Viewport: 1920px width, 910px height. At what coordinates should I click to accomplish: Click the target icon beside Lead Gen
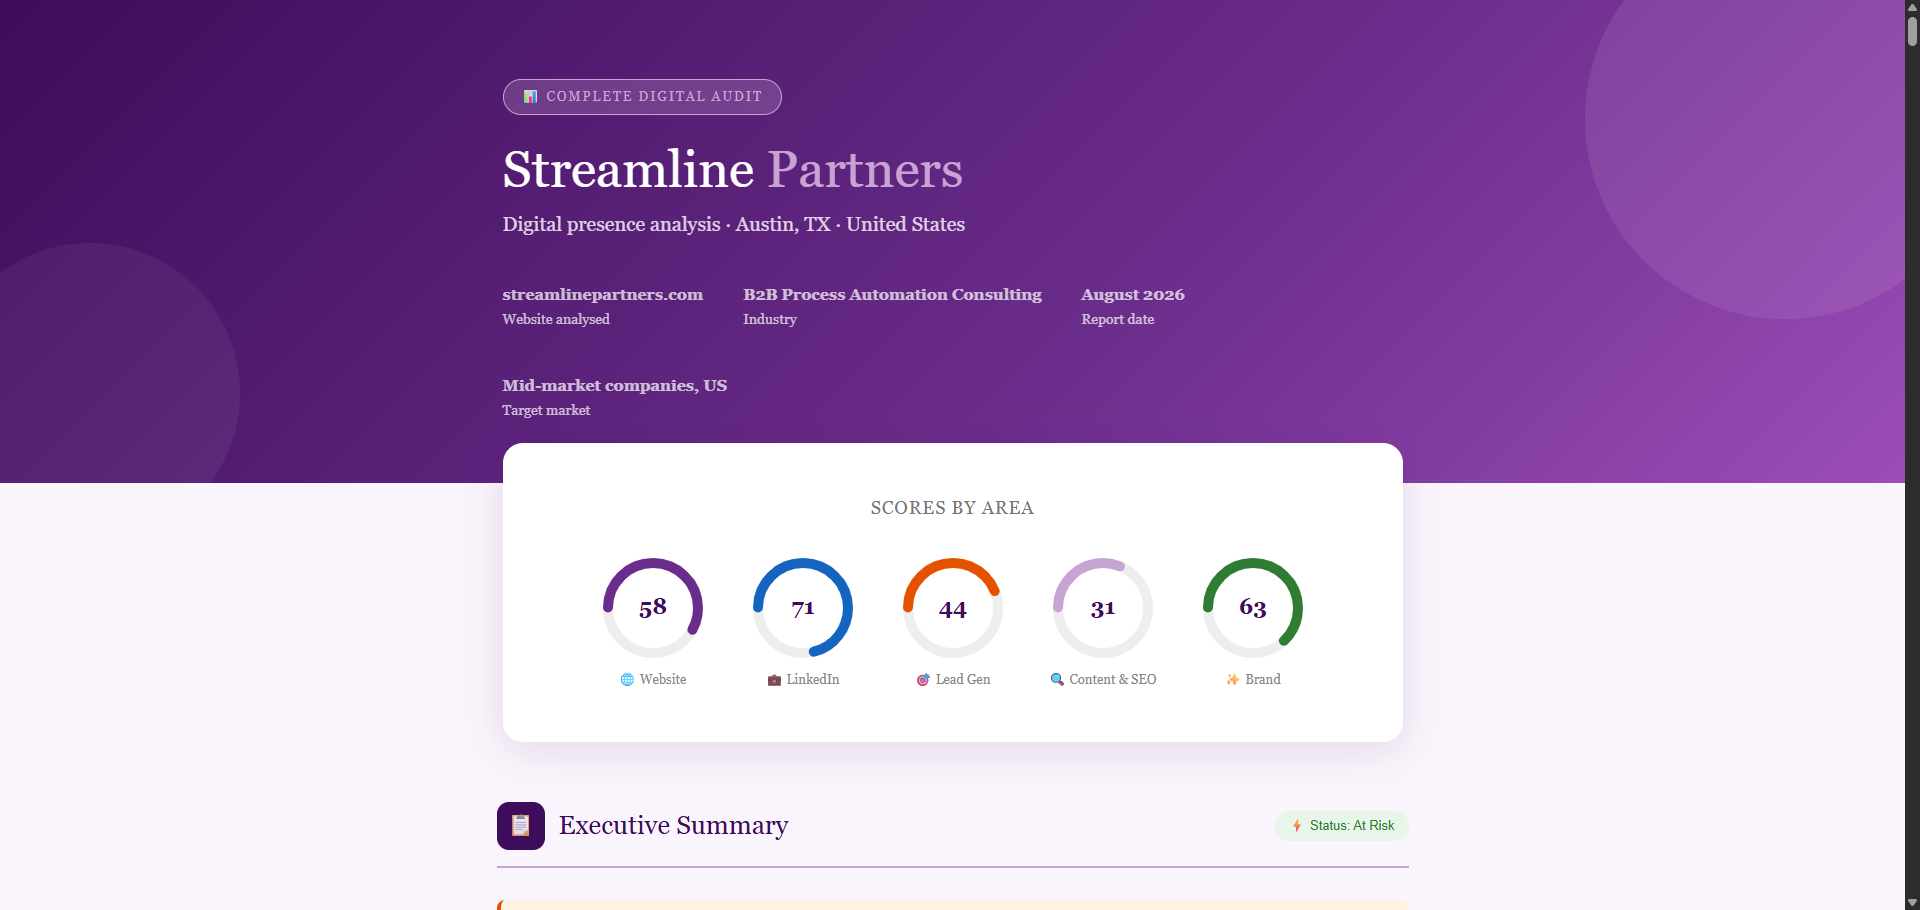(923, 680)
